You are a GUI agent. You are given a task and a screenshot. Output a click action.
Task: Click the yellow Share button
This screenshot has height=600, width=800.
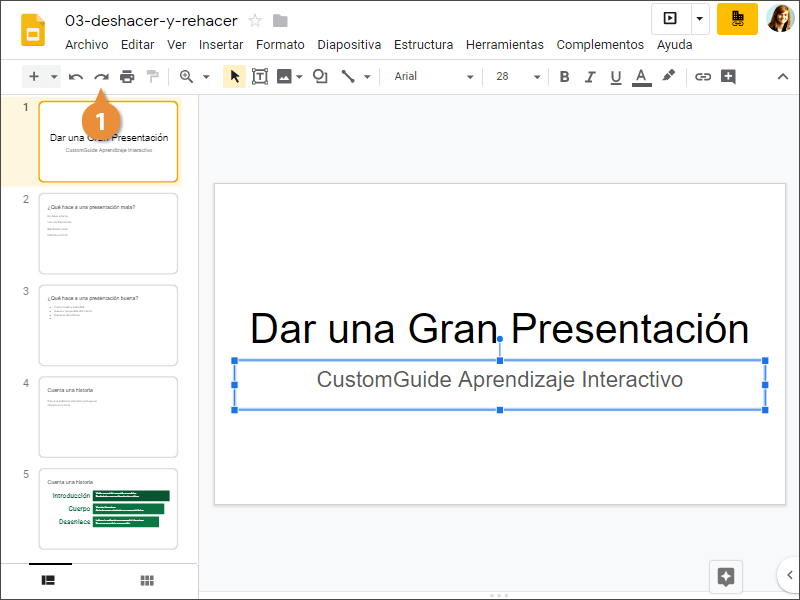point(737,19)
